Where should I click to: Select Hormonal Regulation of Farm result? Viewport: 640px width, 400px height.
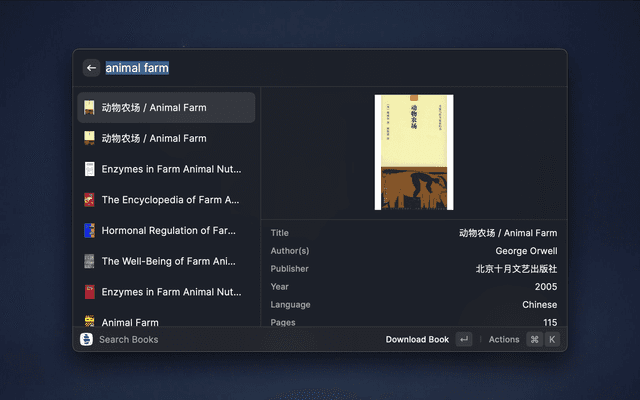coord(168,231)
